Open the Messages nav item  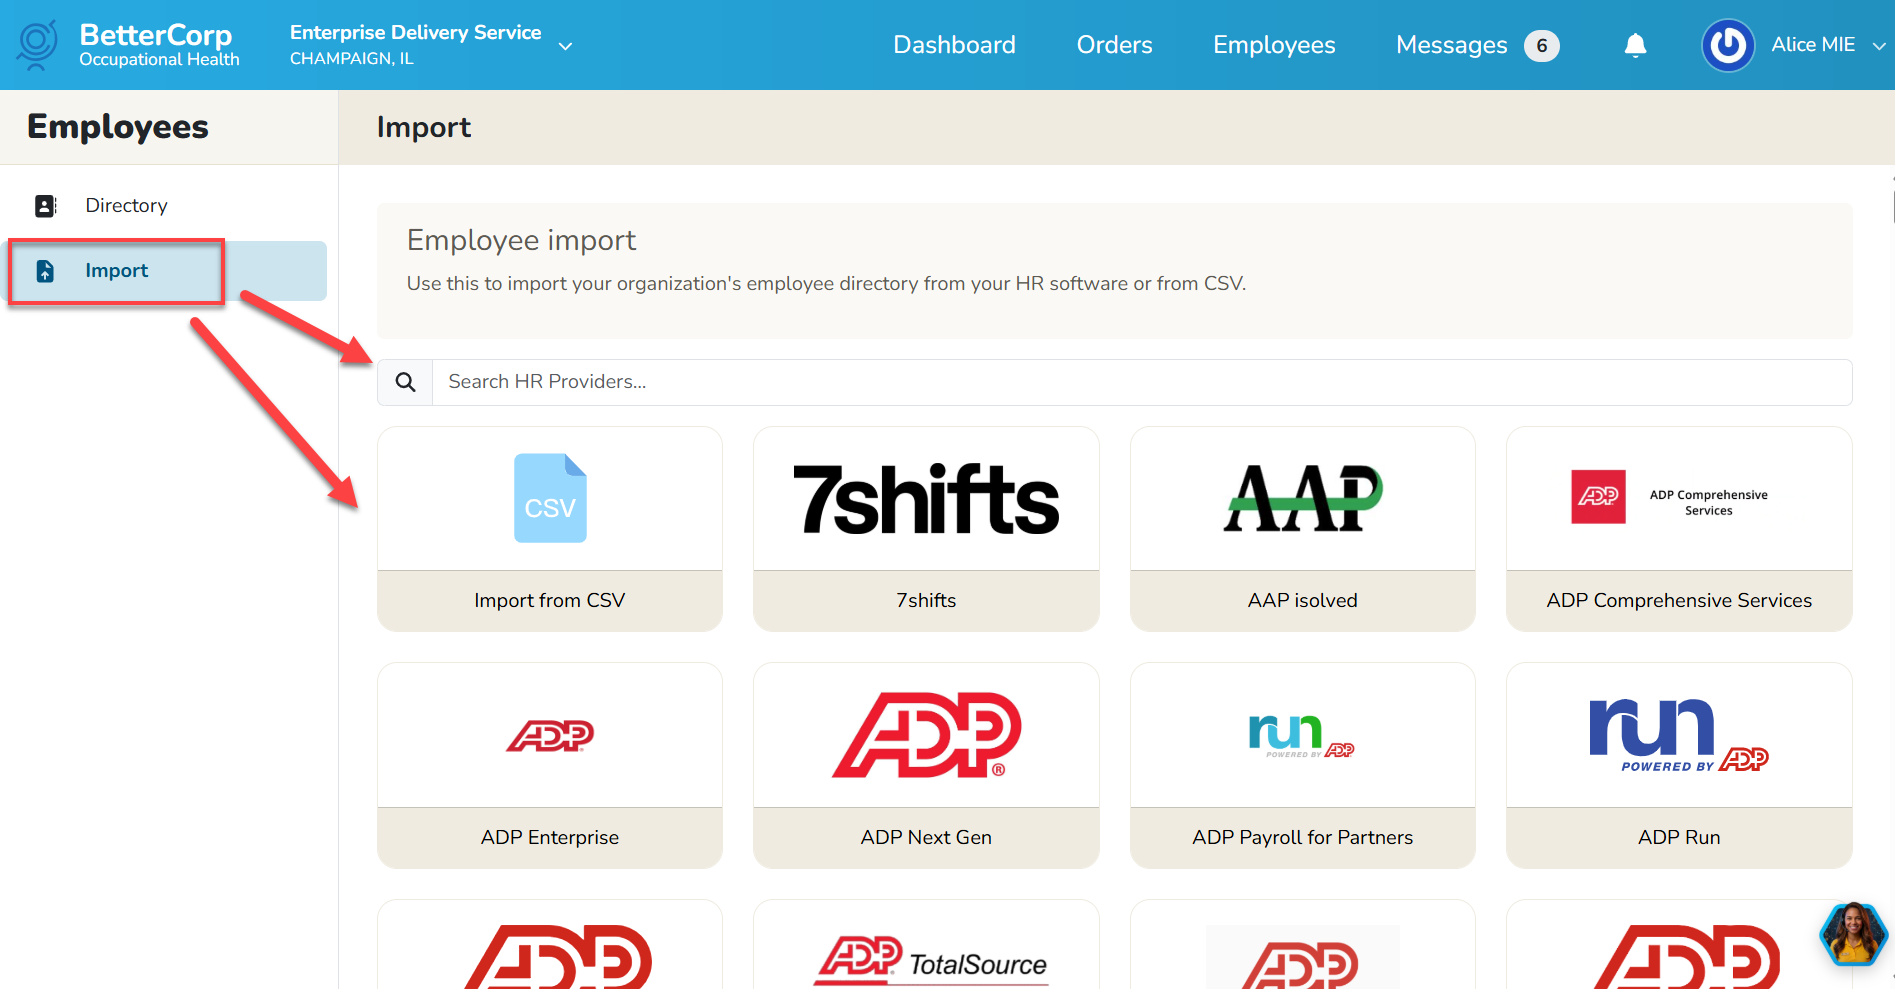[x=1451, y=45]
